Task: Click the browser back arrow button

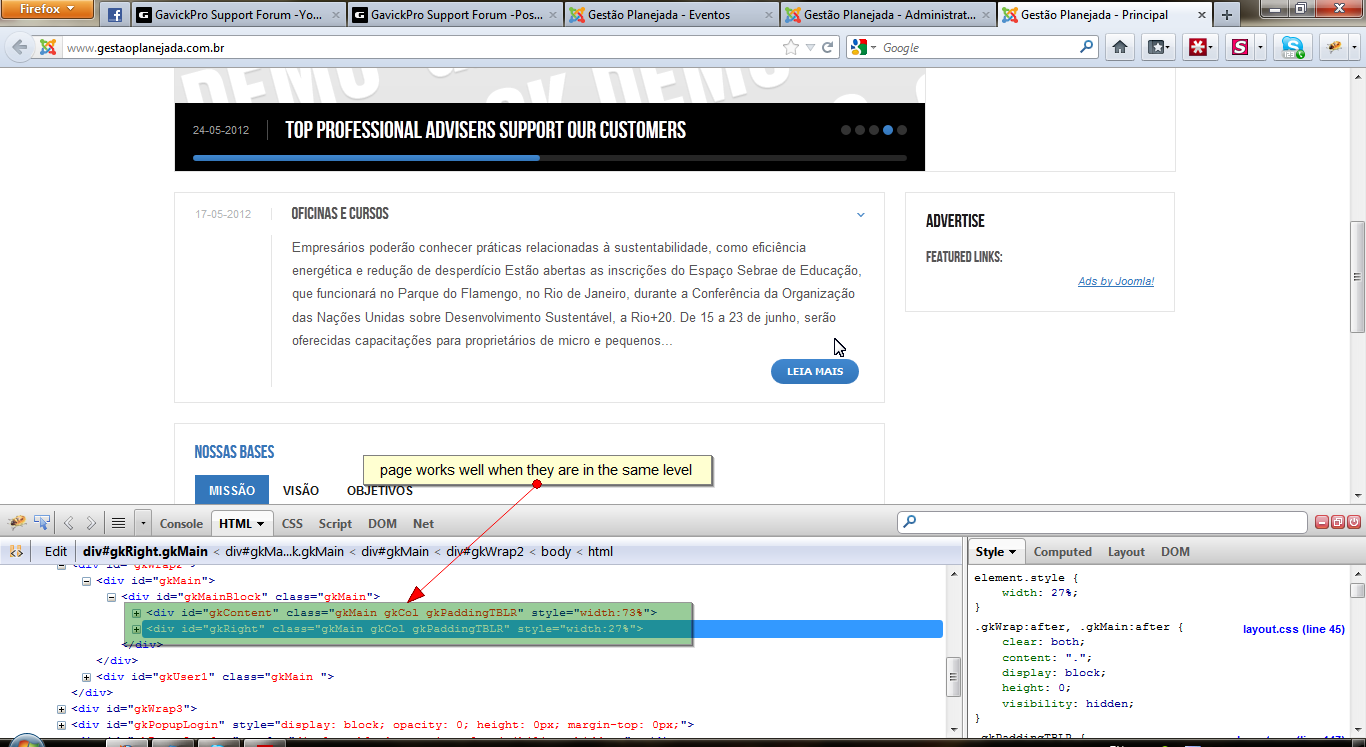Action: coord(19,47)
